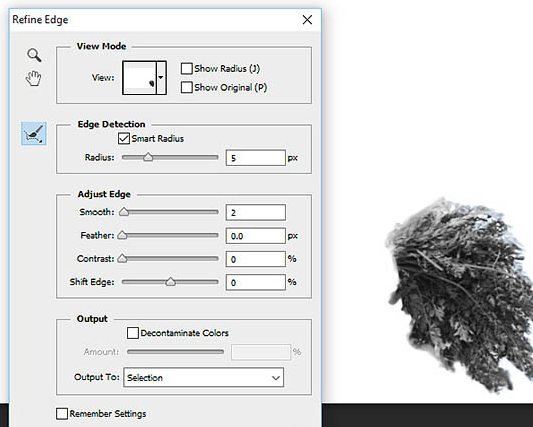Click the Feather slider handle
Image resolution: width=533 pixels, height=427 pixels.
pyautogui.click(x=122, y=235)
